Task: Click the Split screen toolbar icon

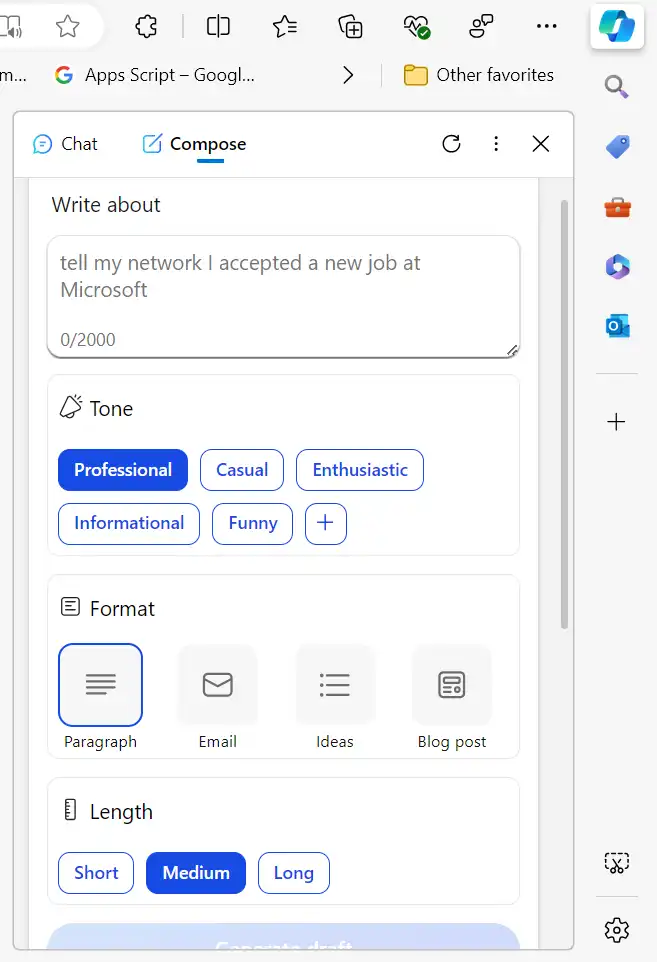Action: click(x=218, y=27)
